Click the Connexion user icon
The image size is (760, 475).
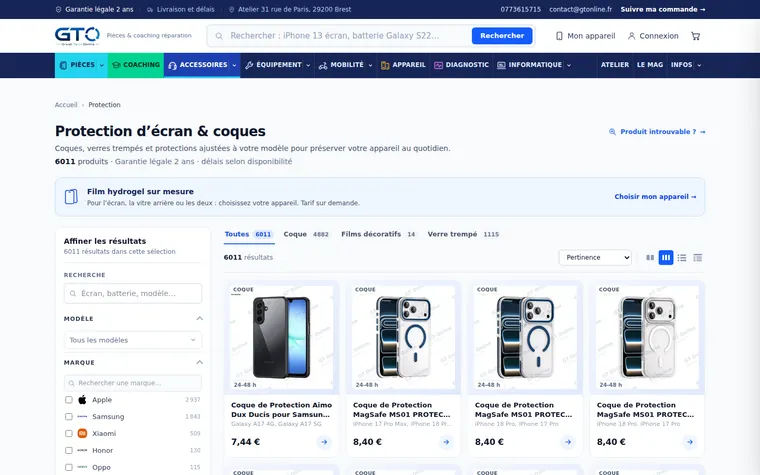pos(631,36)
